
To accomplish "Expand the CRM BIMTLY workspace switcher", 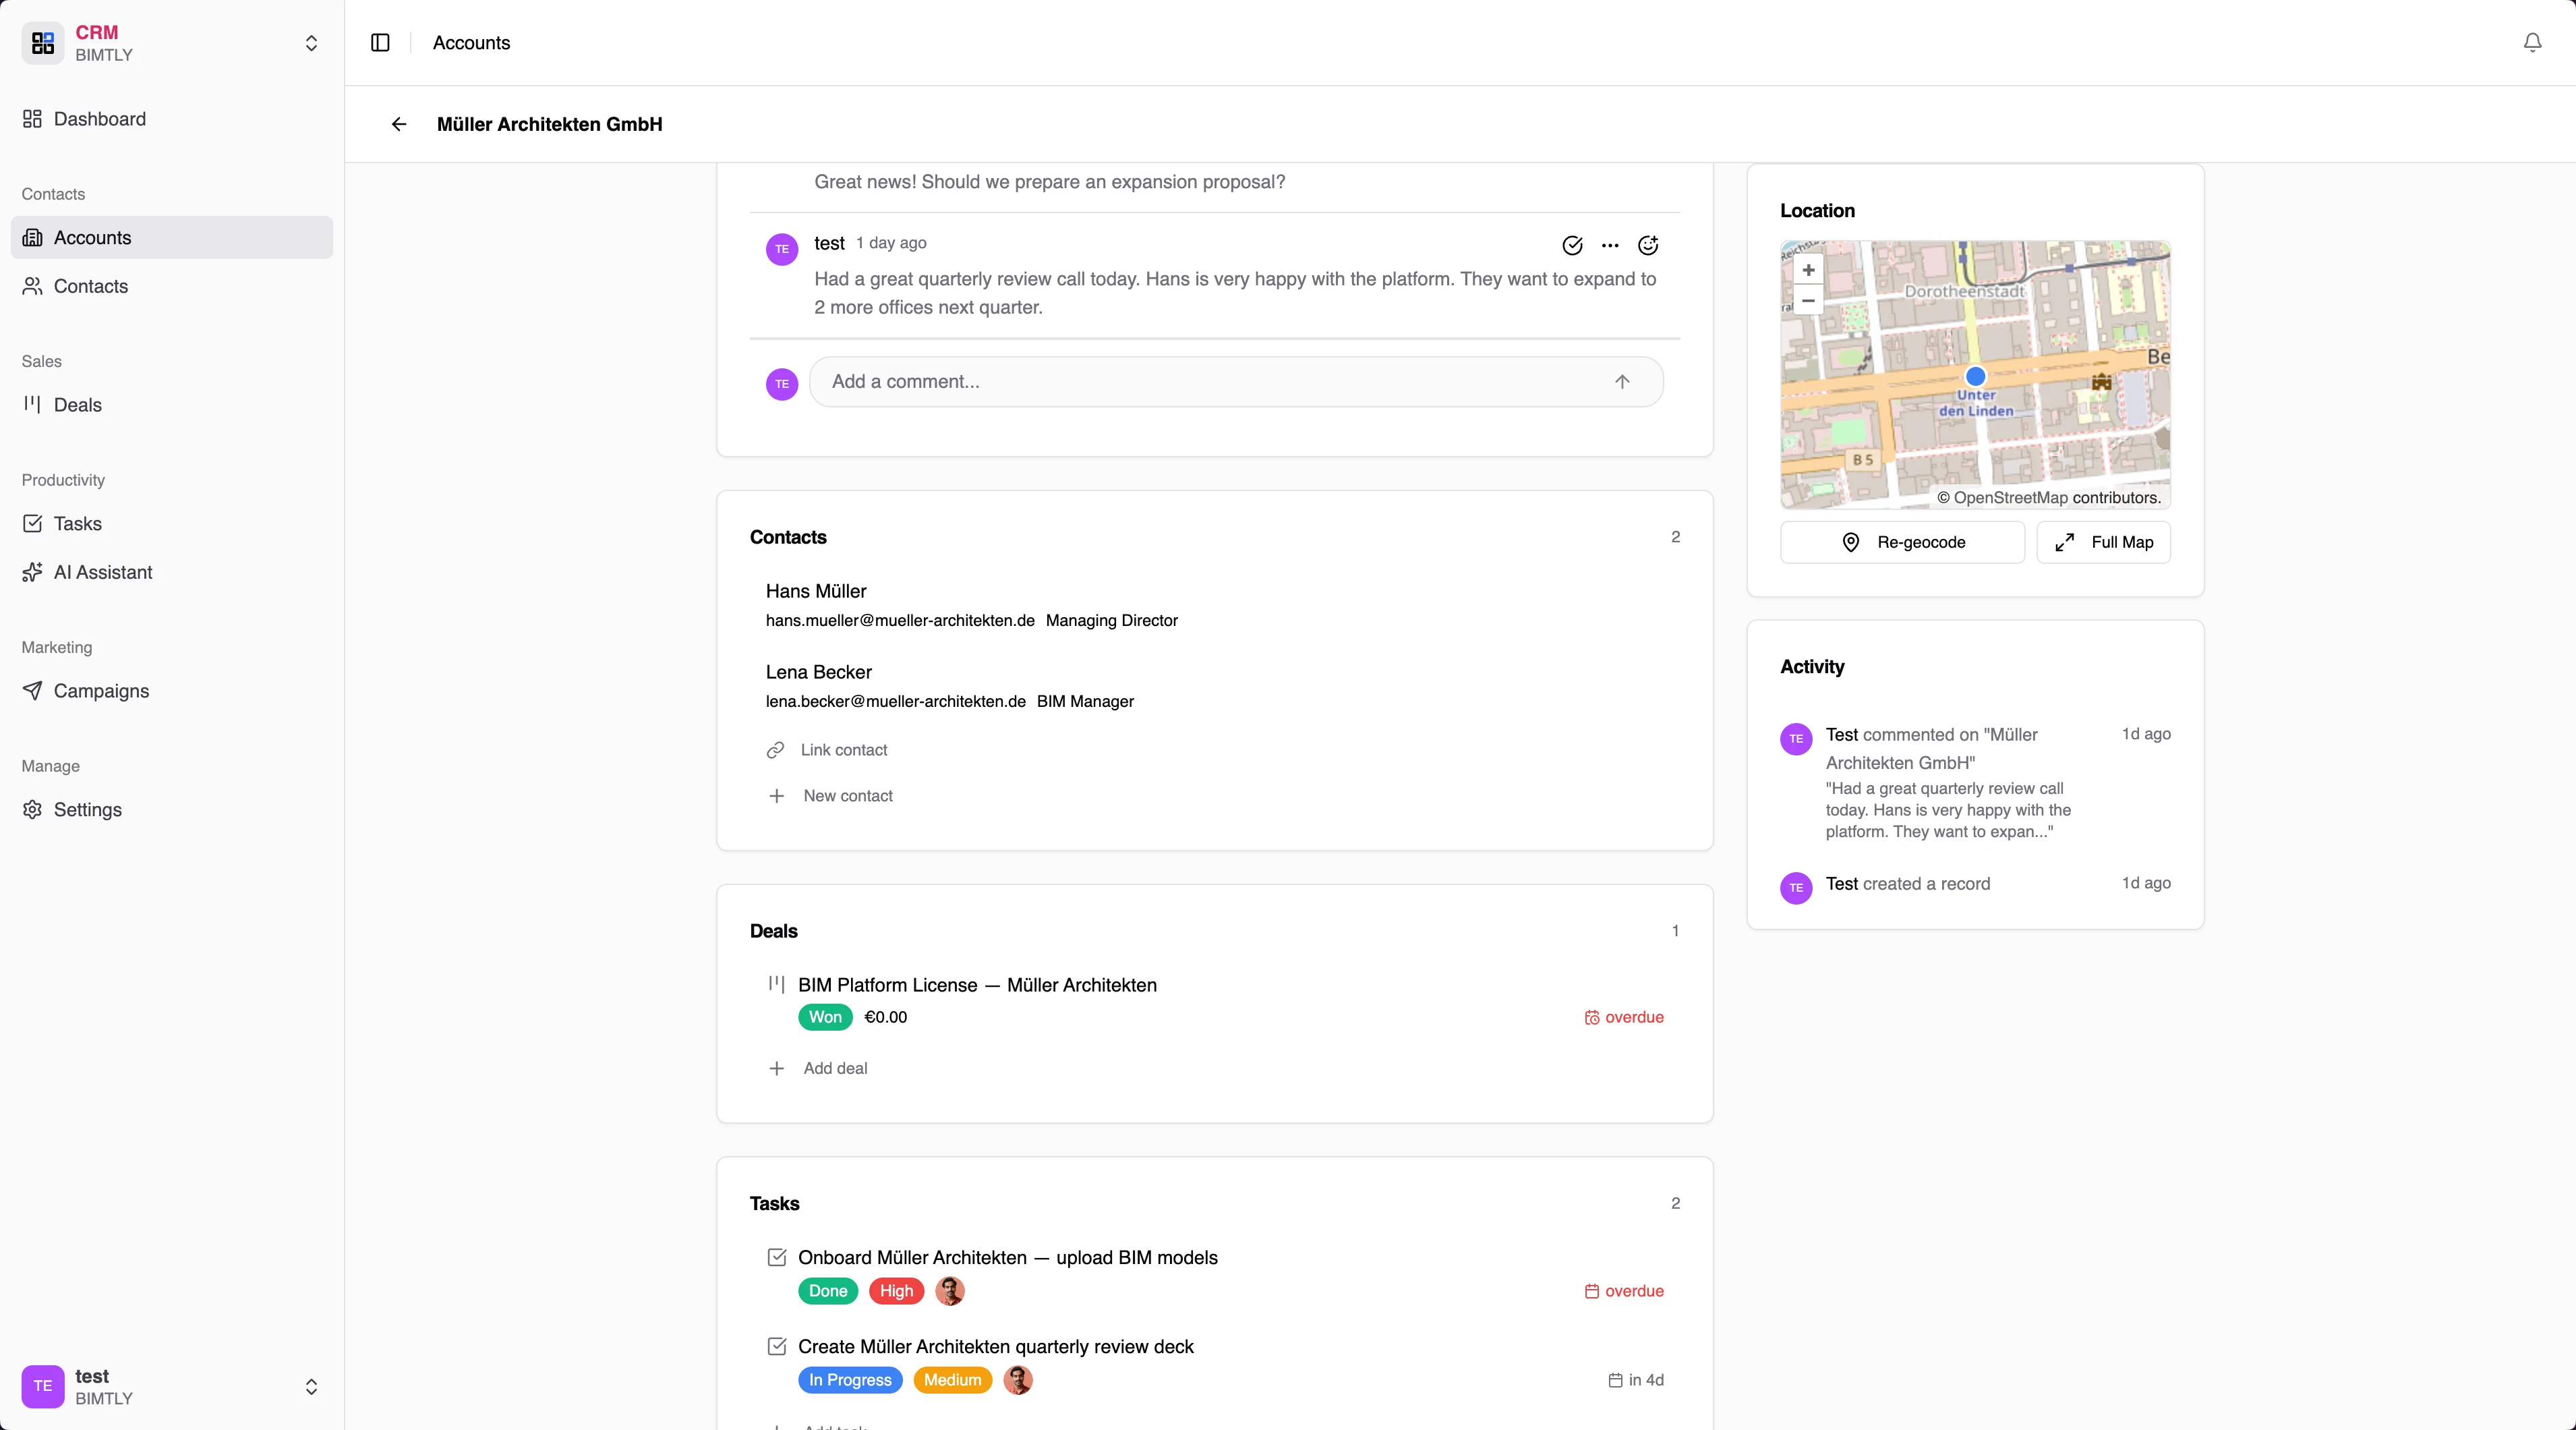I will coord(312,43).
